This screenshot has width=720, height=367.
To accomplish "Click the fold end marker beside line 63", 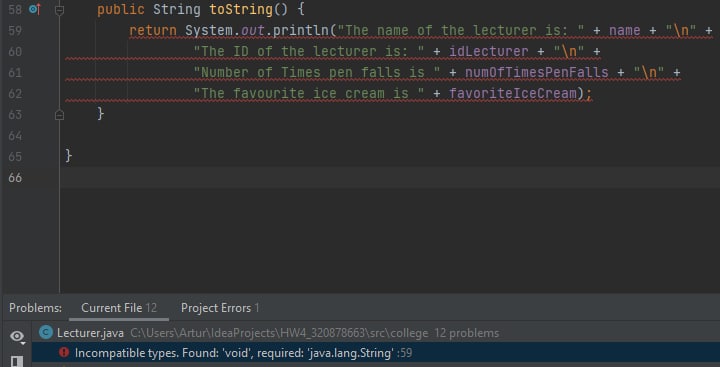I will [x=59, y=115].
